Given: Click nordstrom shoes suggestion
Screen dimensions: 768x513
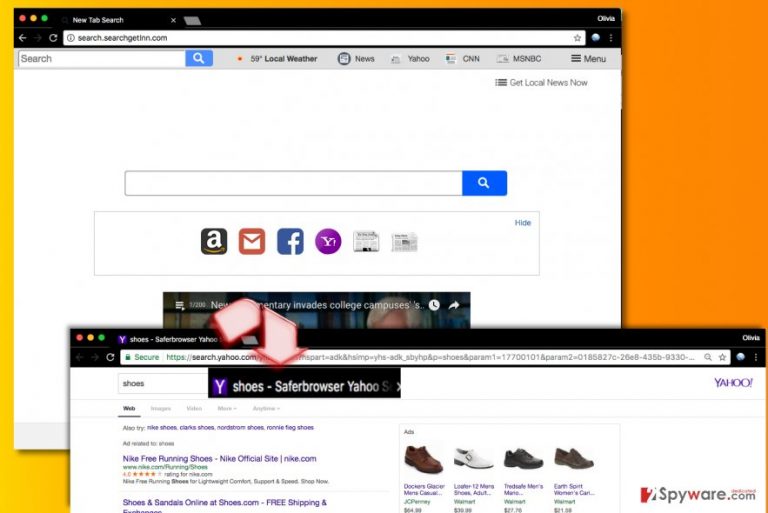Looking at the screenshot, I should click(x=240, y=428).
